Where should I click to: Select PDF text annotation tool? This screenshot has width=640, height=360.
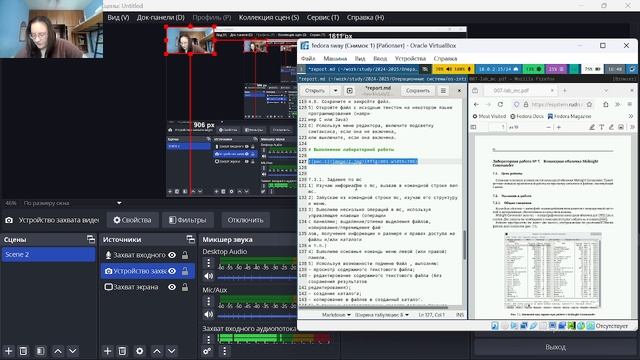(x=602, y=127)
